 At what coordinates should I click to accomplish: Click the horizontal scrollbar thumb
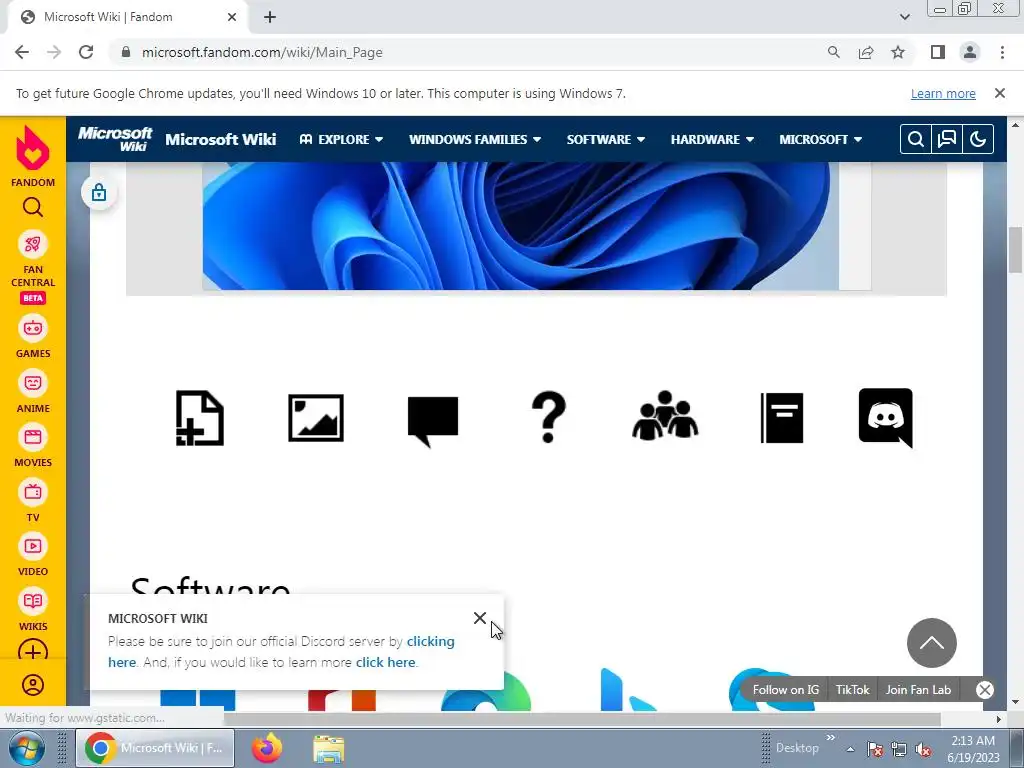[581, 719]
